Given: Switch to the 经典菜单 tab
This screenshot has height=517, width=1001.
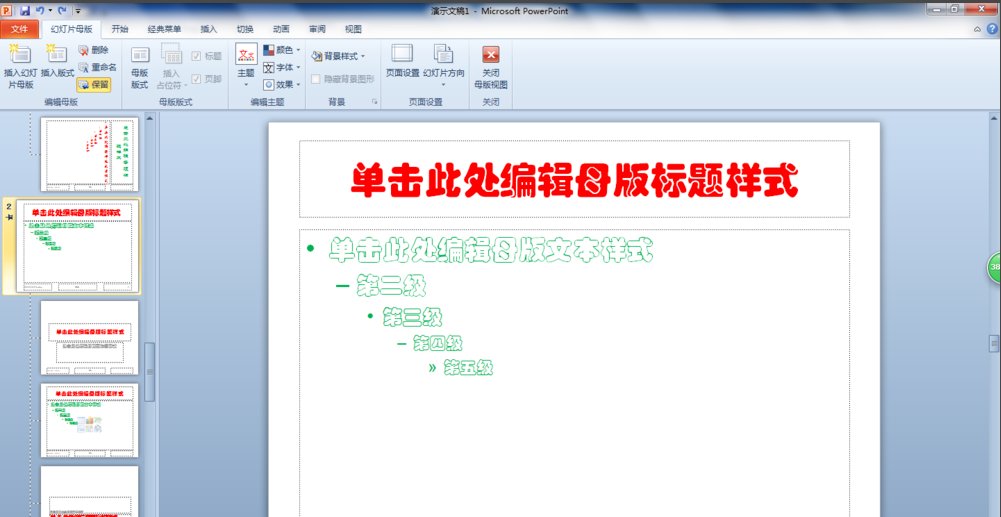Looking at the screenshot, I should click(164, 29).
